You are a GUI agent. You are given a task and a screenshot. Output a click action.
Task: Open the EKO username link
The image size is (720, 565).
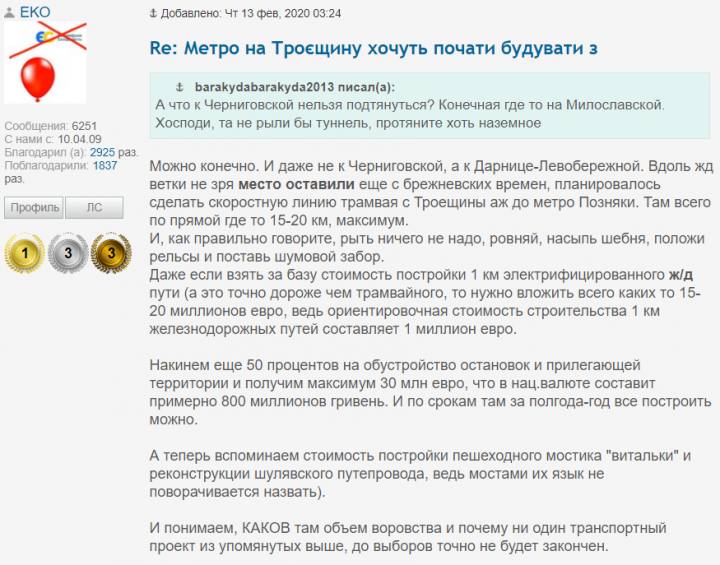pyautogui.click(x=35, y=12)
